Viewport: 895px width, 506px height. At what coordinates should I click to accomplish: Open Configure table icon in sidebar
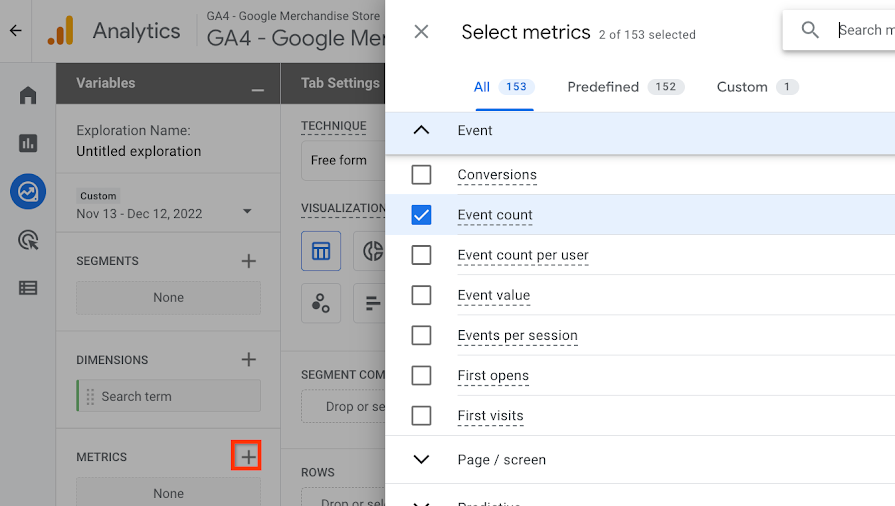tap(28, 288)
